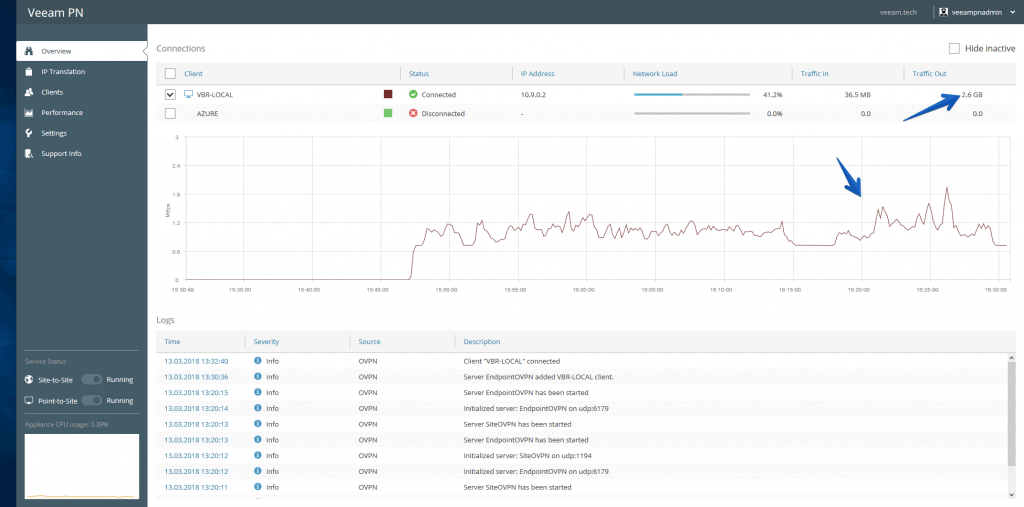Uncheck the VBR-LOCAL client checkbox

(x=170, y=95)
